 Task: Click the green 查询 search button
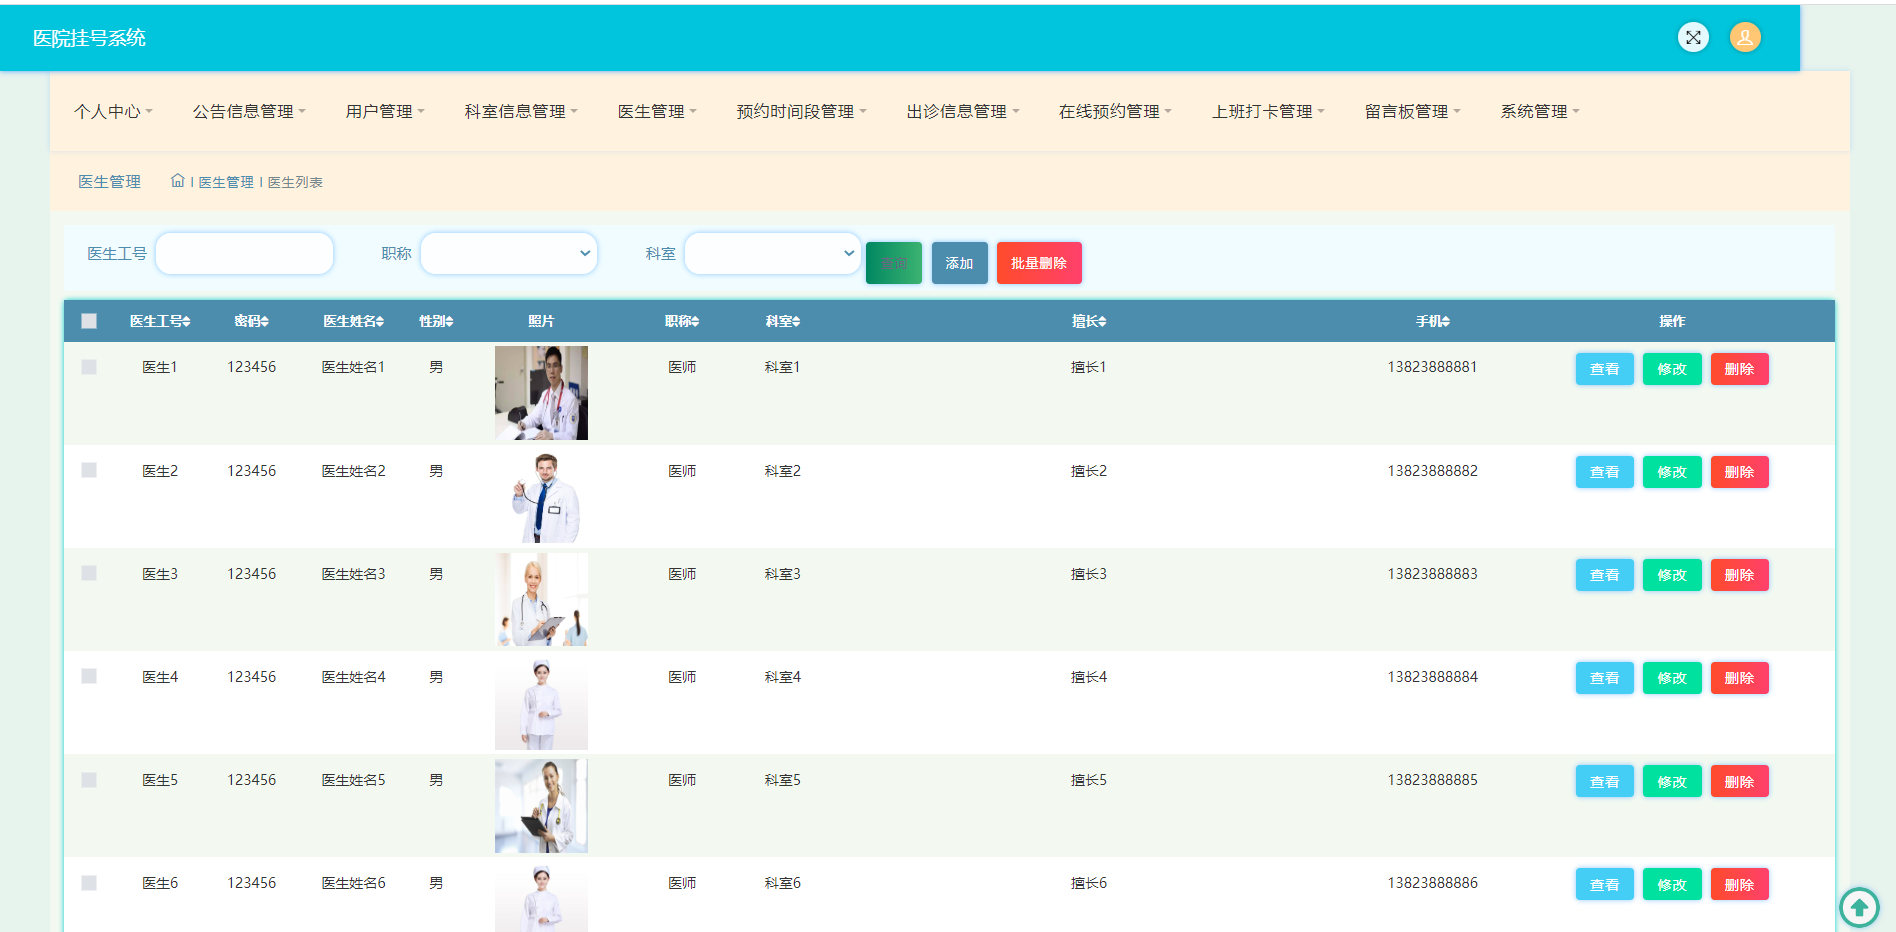[894, 263]
